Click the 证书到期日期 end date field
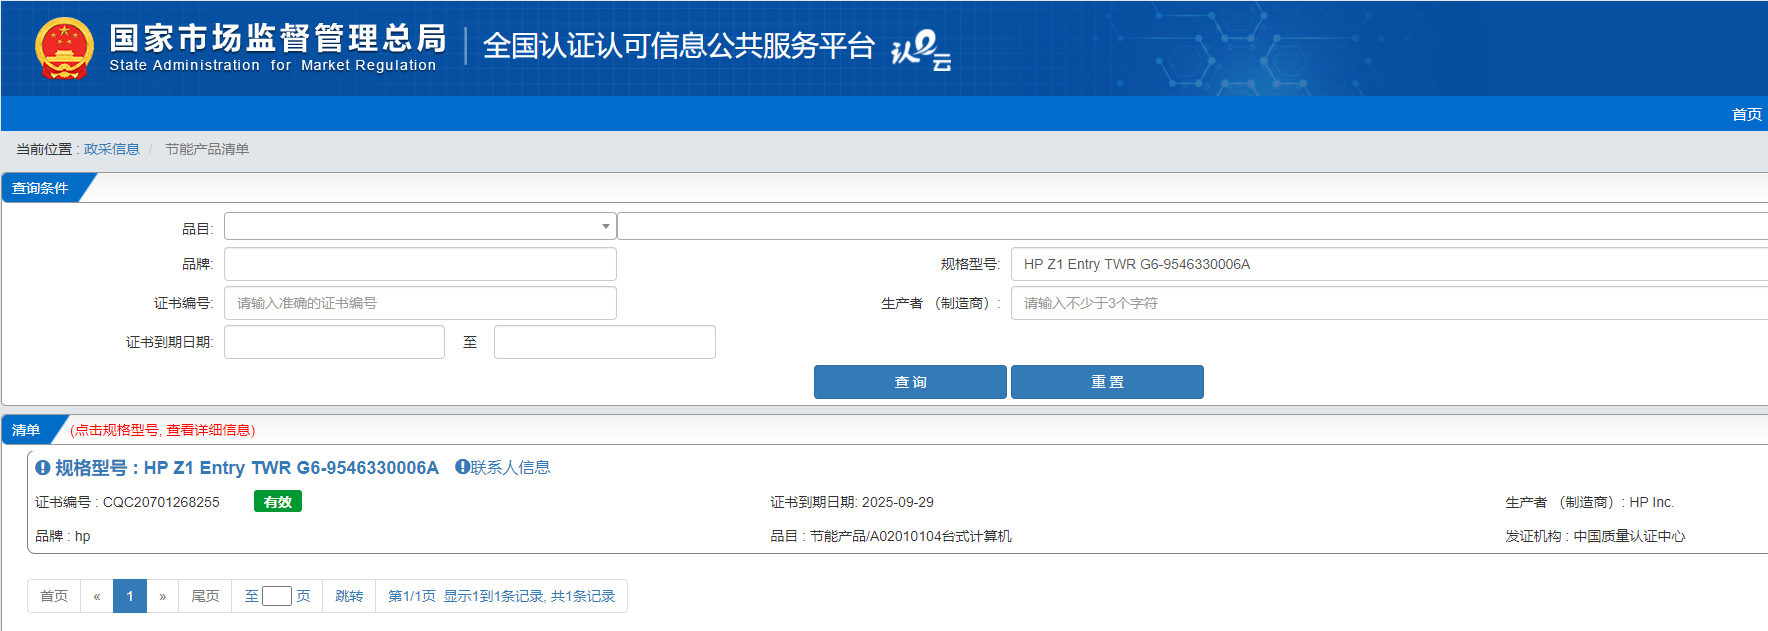Viewport: 1768px width, 631px height. point(605,342)
